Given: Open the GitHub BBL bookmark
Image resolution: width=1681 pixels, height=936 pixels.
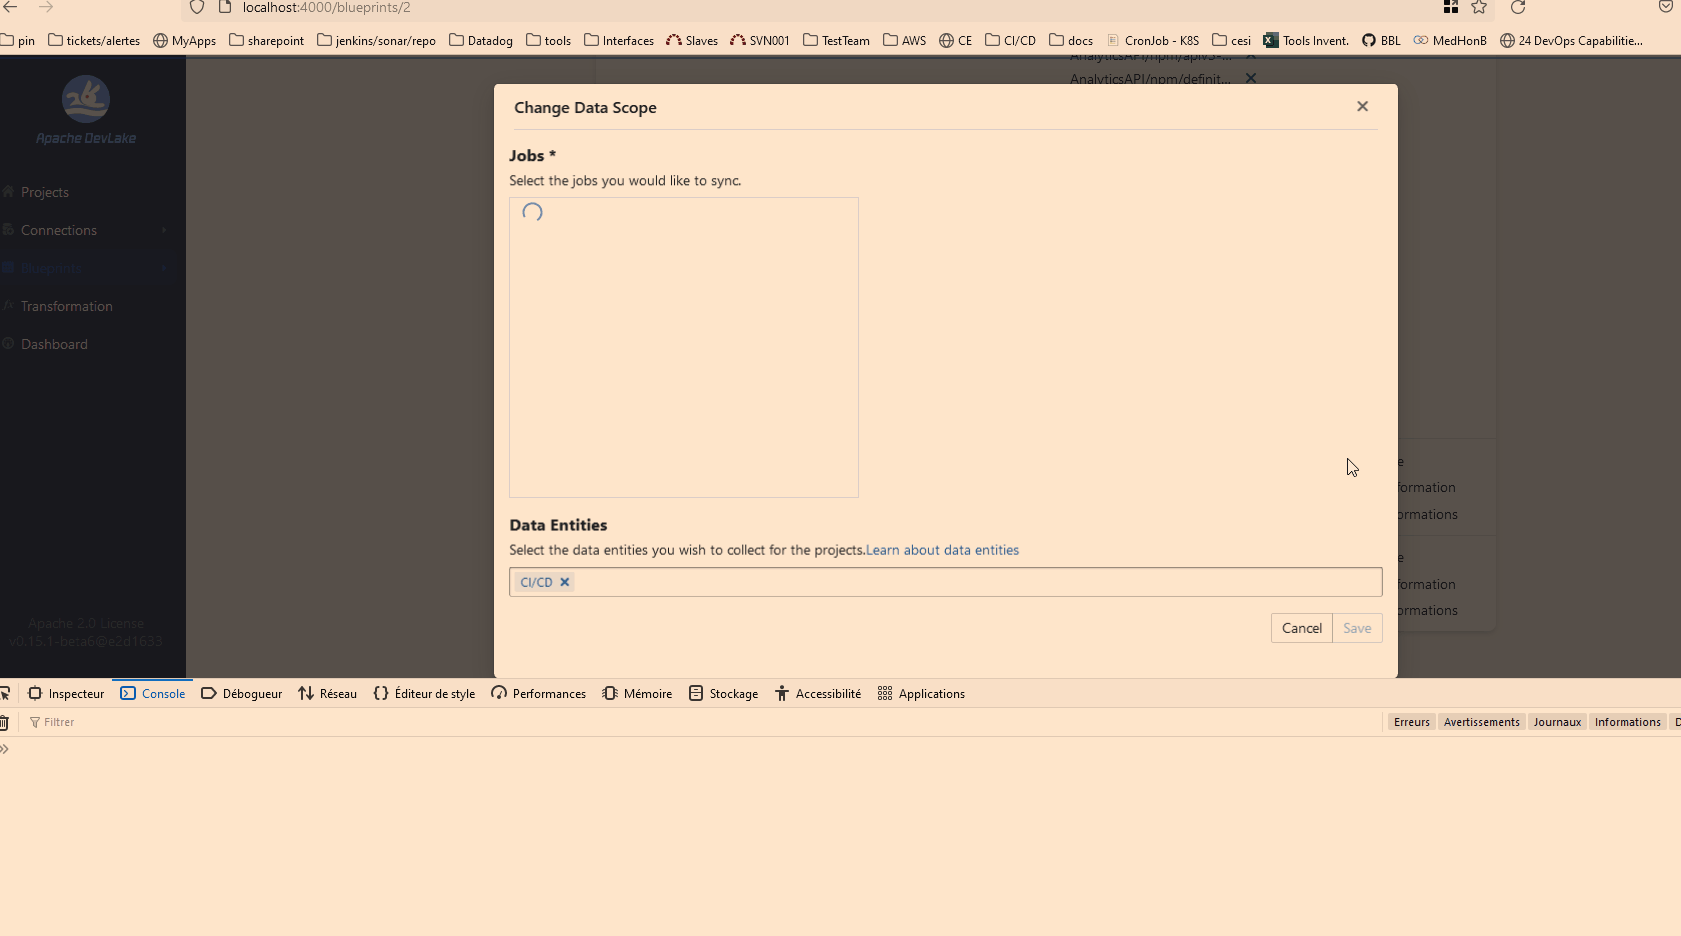Looking at the screenshot, I should (x=1383, y=41).
